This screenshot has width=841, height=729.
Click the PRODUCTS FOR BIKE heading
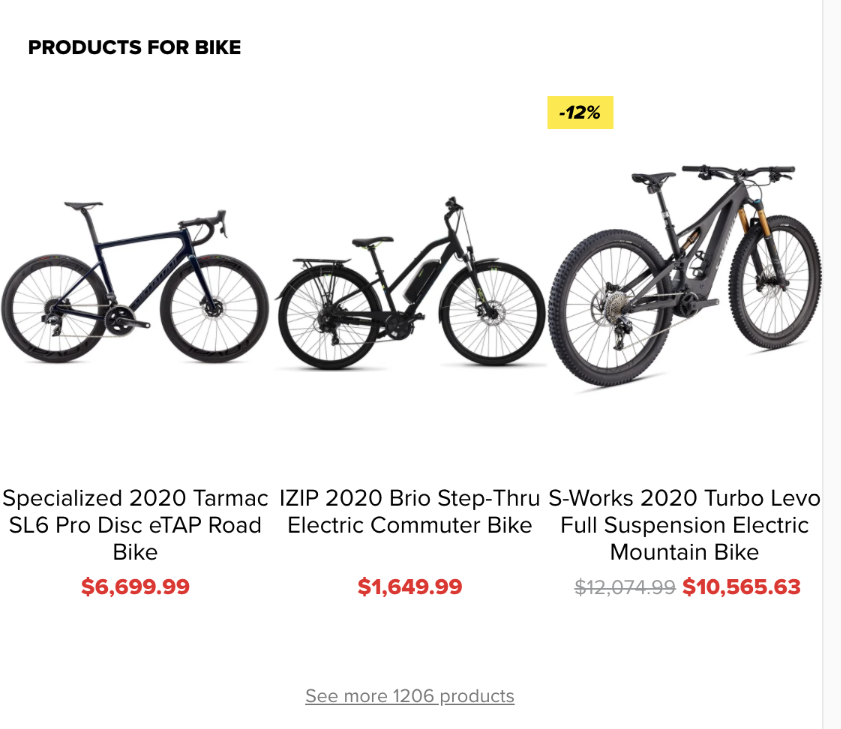pyautogui.click(x=134, y=47)
